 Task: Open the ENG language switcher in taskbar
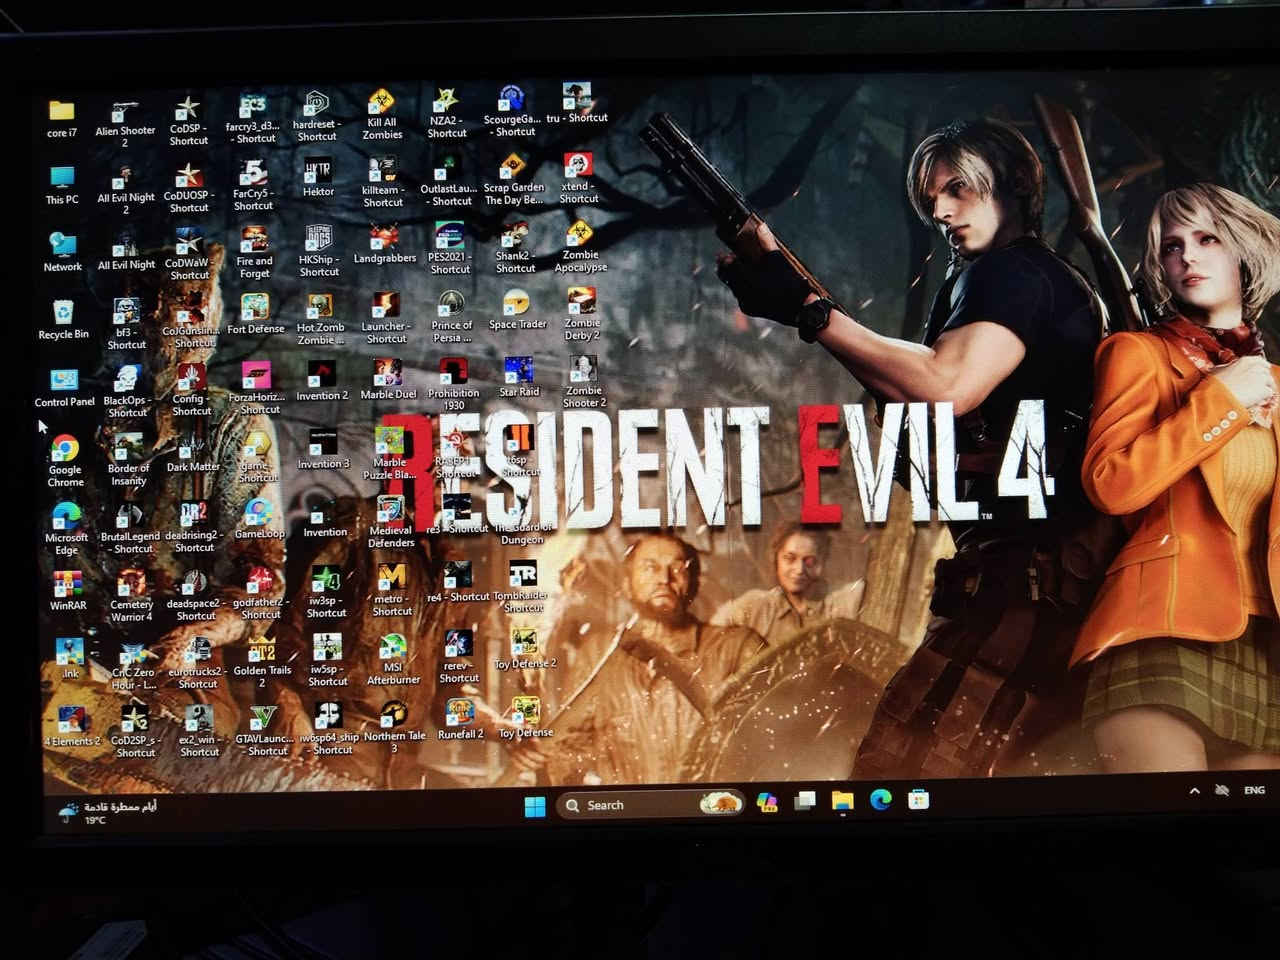[x=1254, y=790]
